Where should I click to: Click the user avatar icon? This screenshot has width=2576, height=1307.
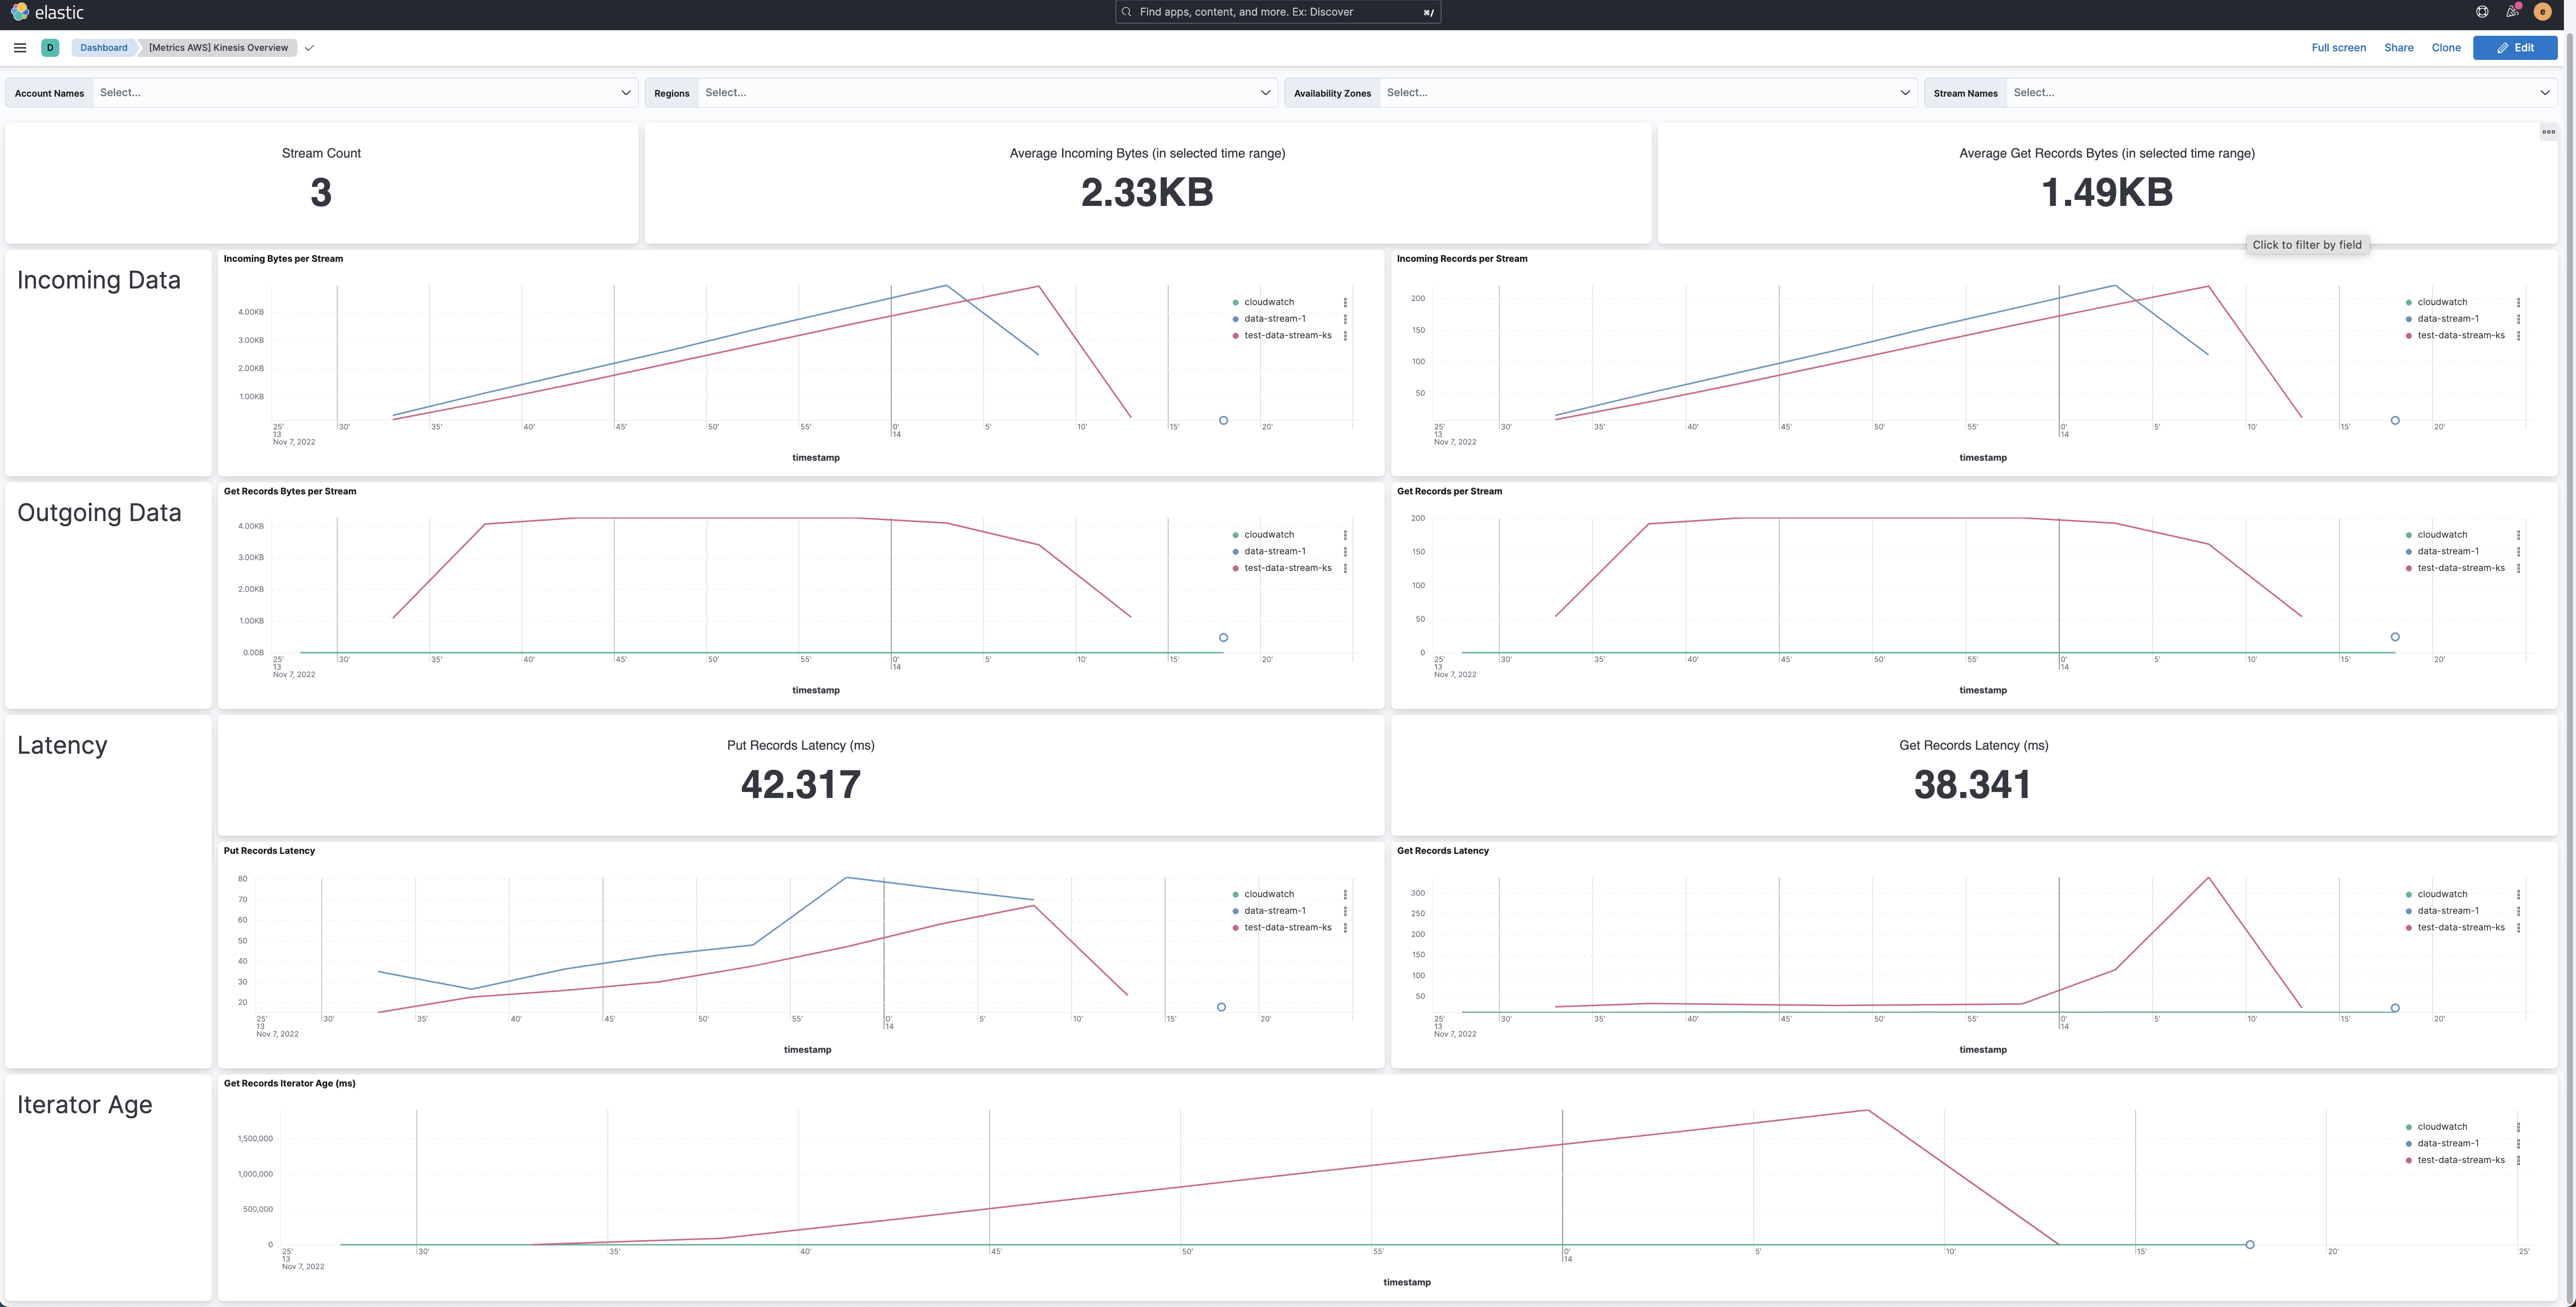[2542, 12]
